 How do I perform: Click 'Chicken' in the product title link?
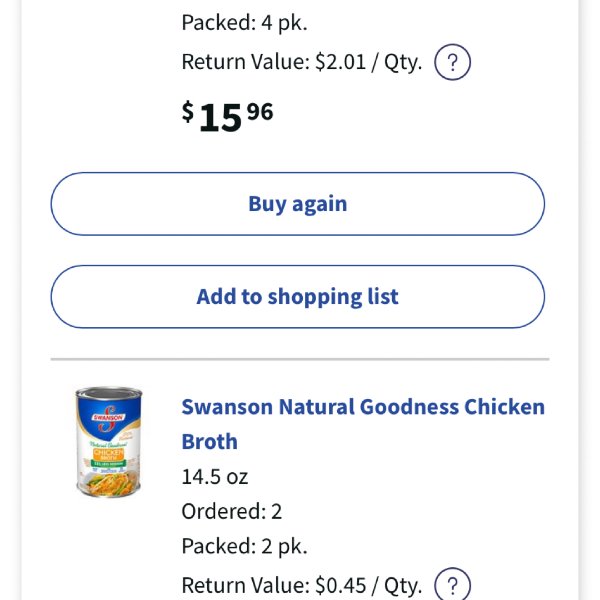[504, 407]
